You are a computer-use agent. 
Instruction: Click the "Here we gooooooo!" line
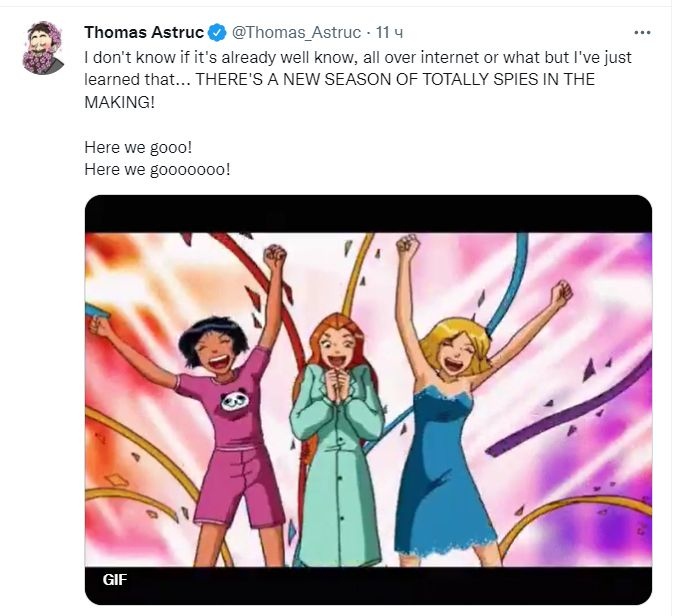coord(158,169)
